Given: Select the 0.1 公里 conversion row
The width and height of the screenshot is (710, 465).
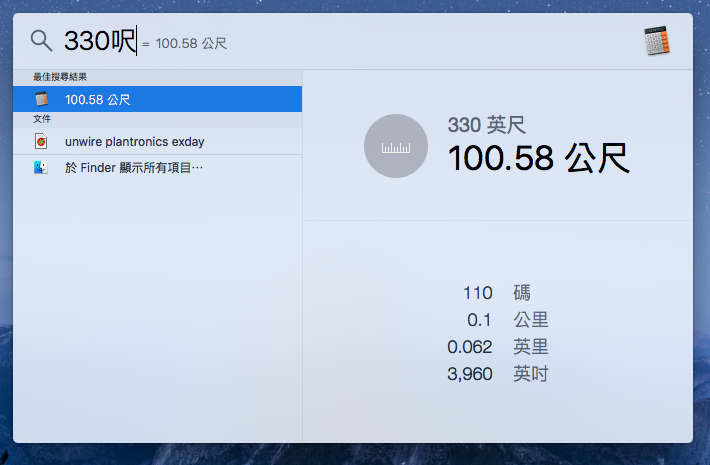Looking at the screenshot, I should (497, 320).
